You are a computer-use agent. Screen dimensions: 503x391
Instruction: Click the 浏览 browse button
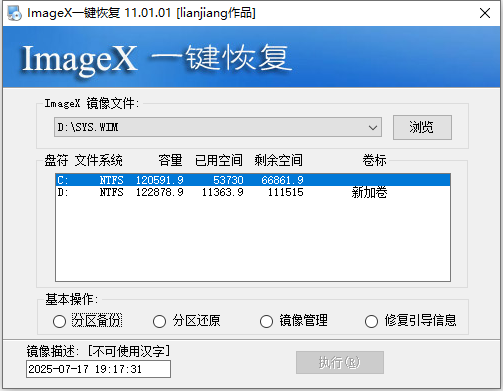pos(422,127)
